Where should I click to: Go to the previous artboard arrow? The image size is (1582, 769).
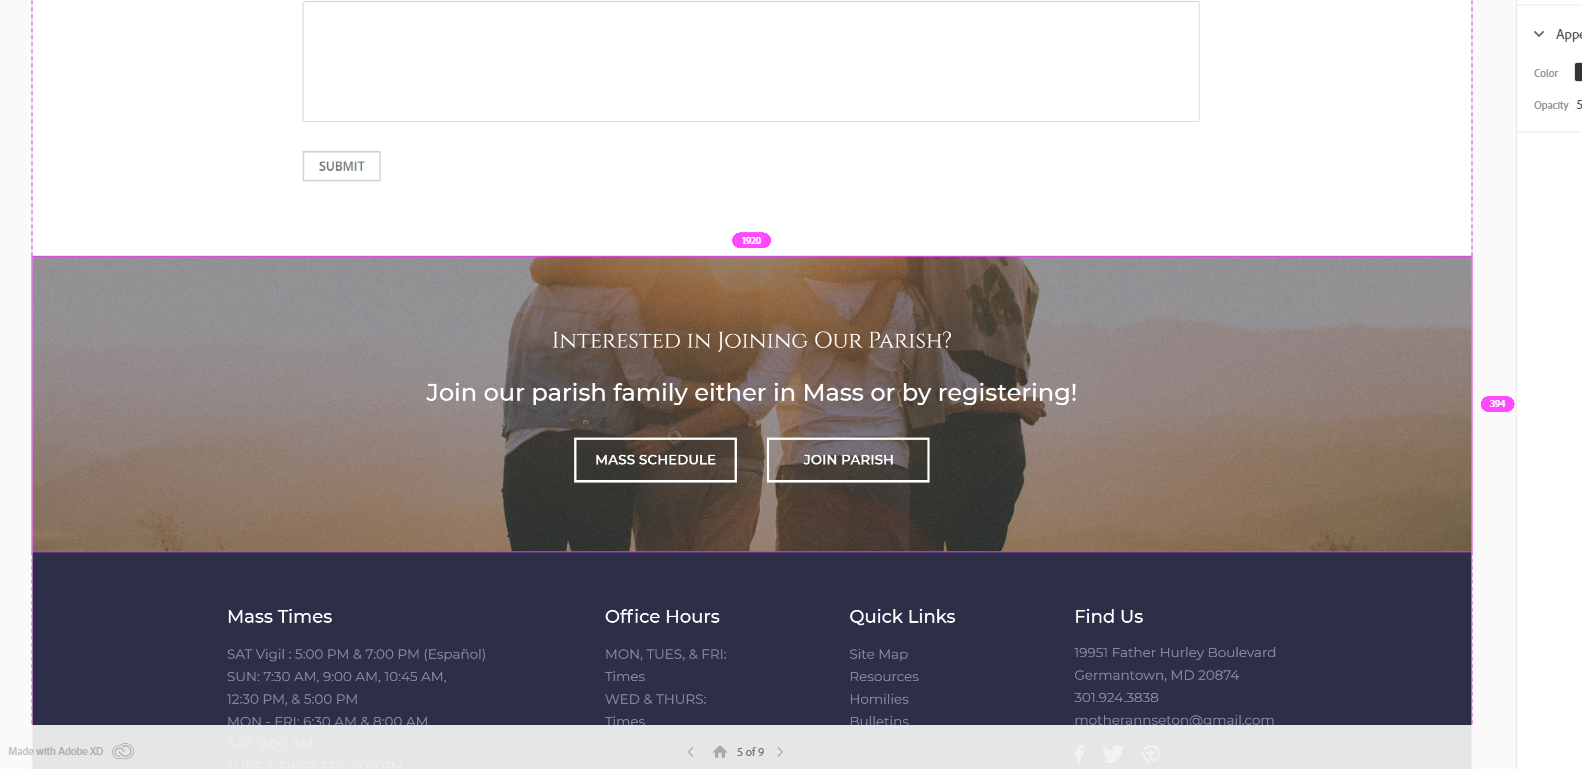pyautogui.click(x=690, y=752)
